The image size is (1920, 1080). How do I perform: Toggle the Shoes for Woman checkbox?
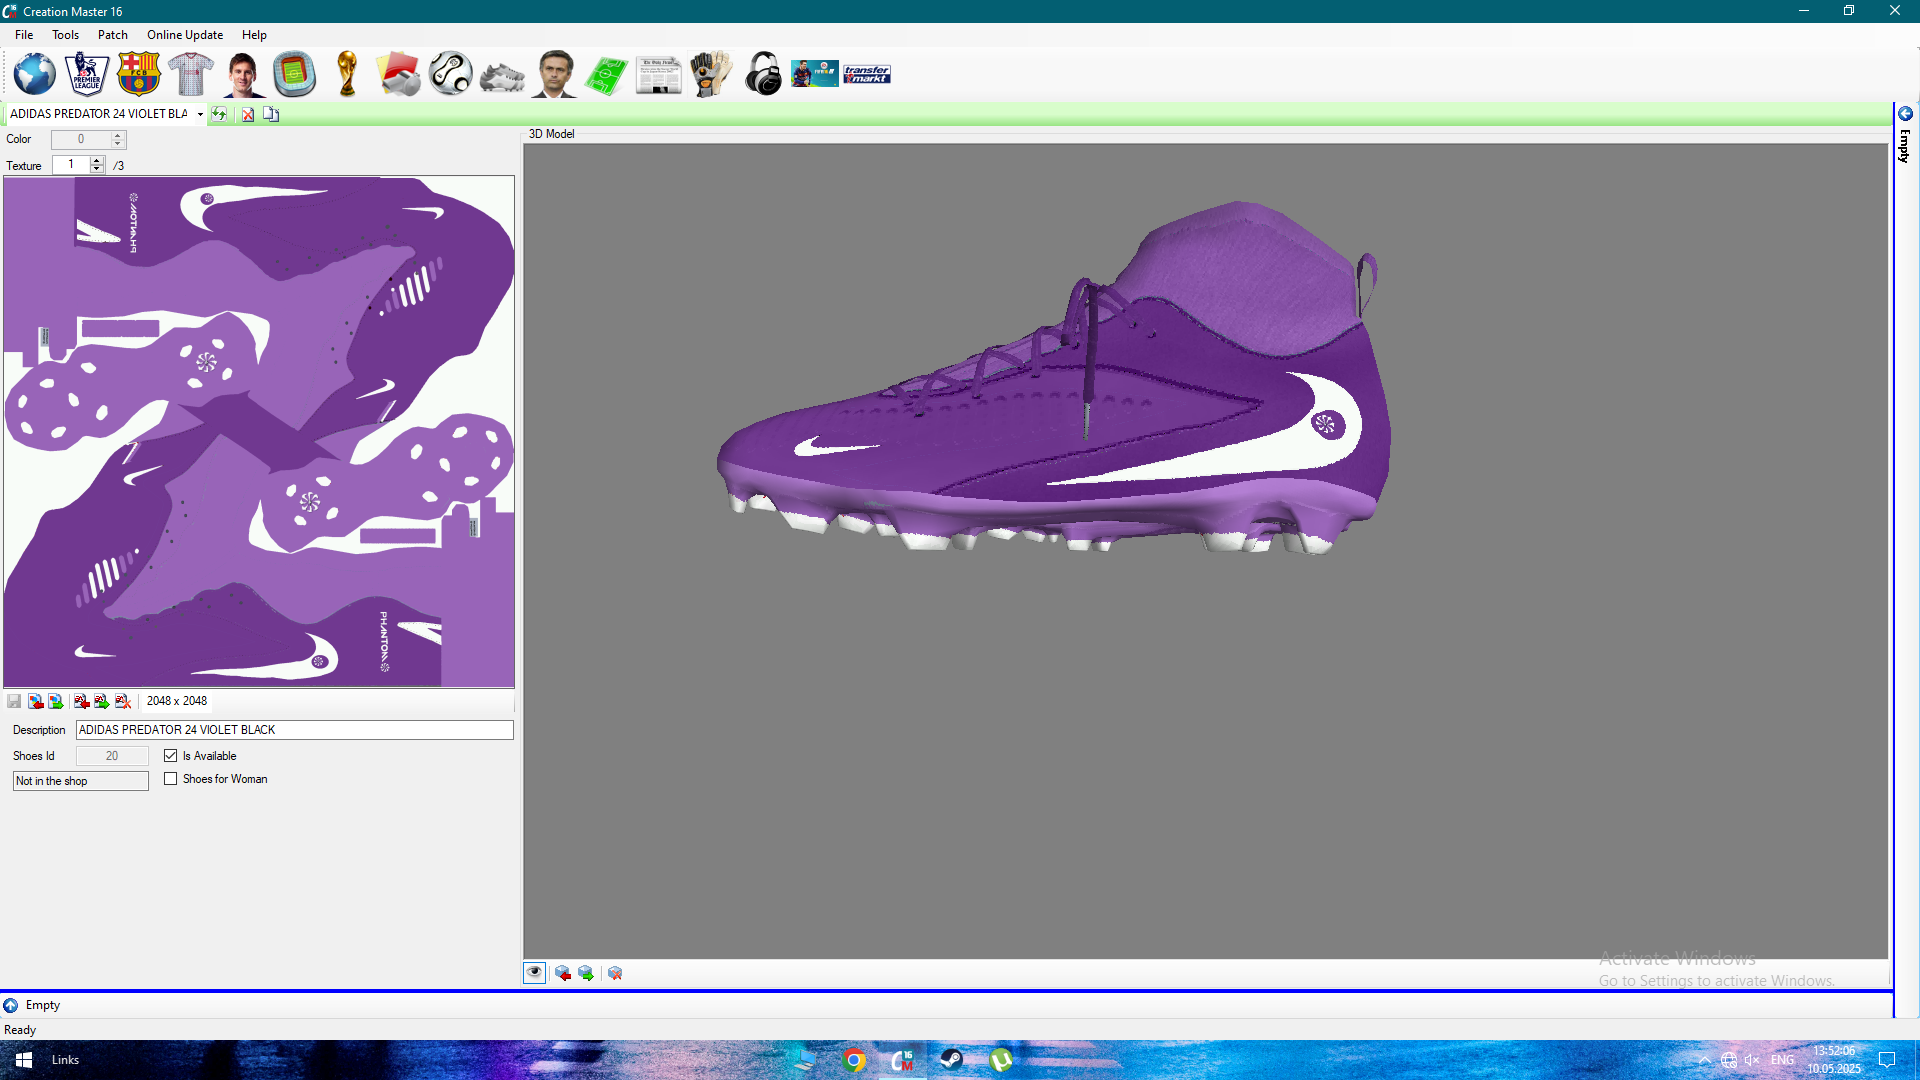tap(171, 779)
